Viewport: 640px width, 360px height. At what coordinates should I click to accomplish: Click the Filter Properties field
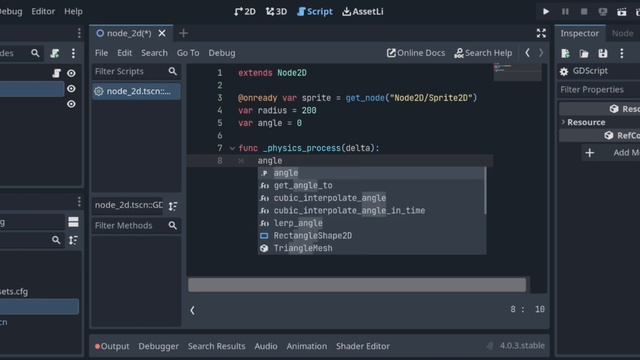pyautogui.click(x=598, y=90)
